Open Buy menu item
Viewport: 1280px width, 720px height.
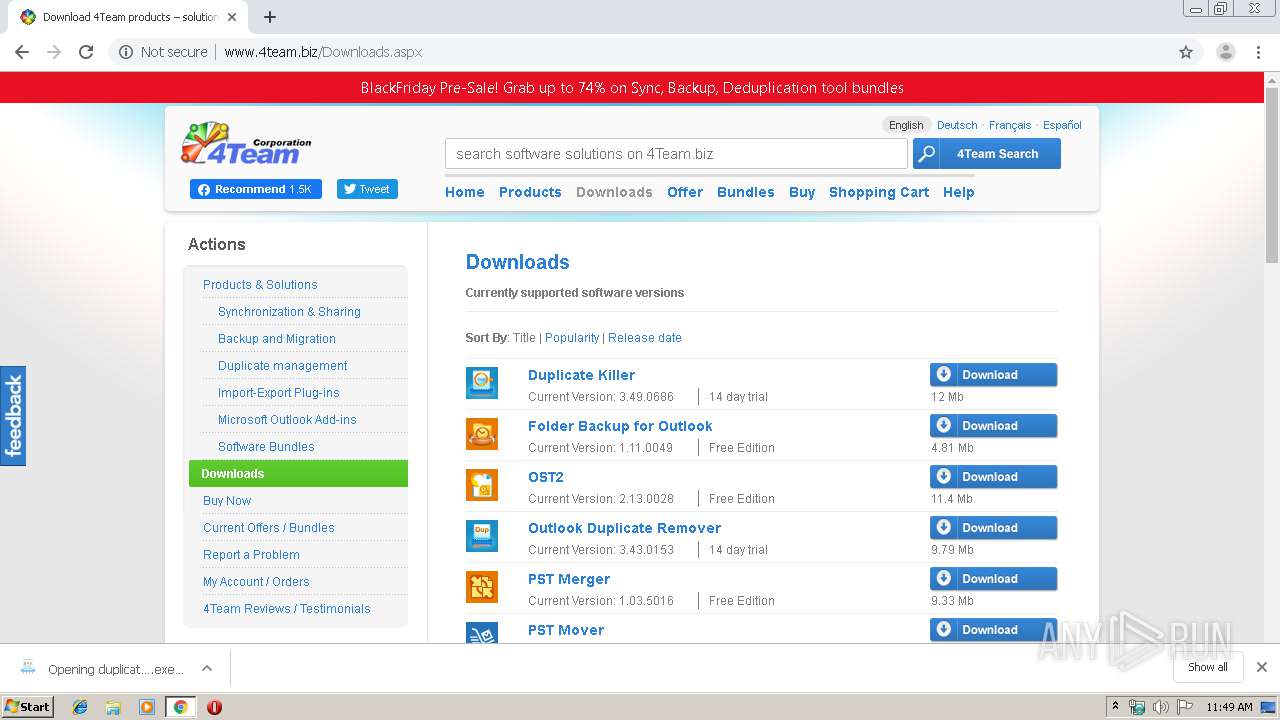802,192
